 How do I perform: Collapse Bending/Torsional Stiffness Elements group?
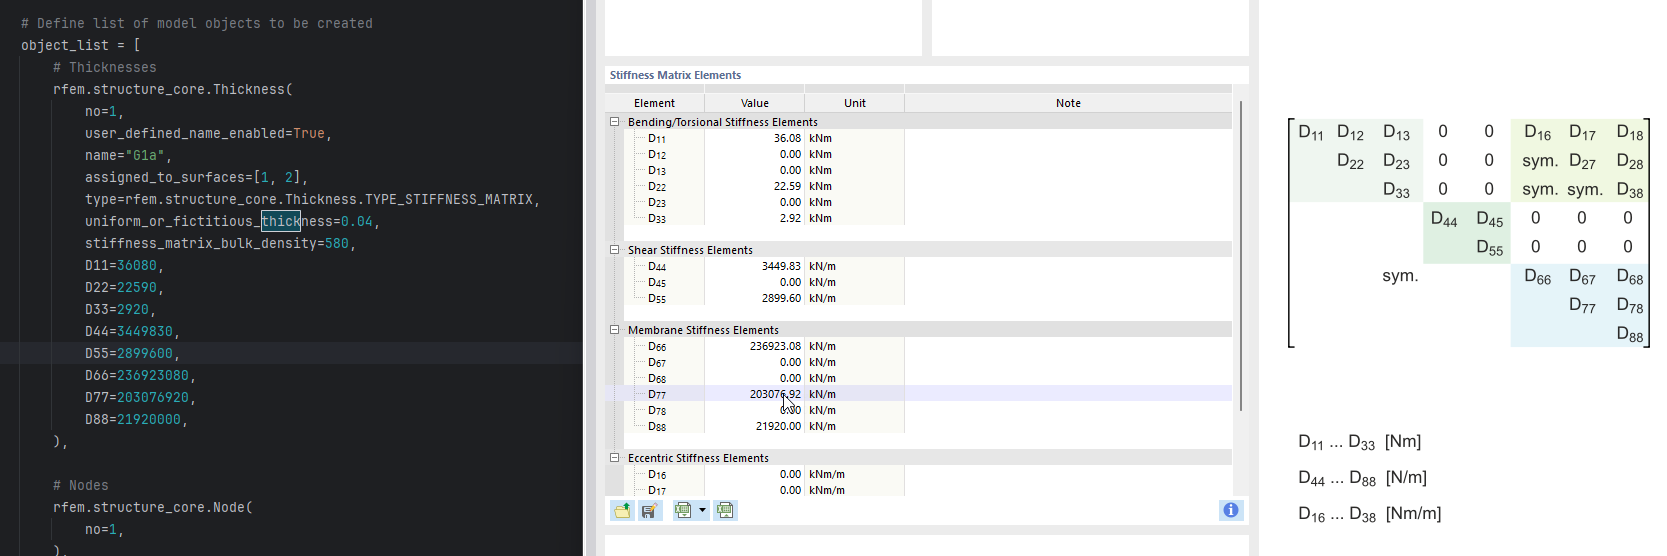pos(615,122)
